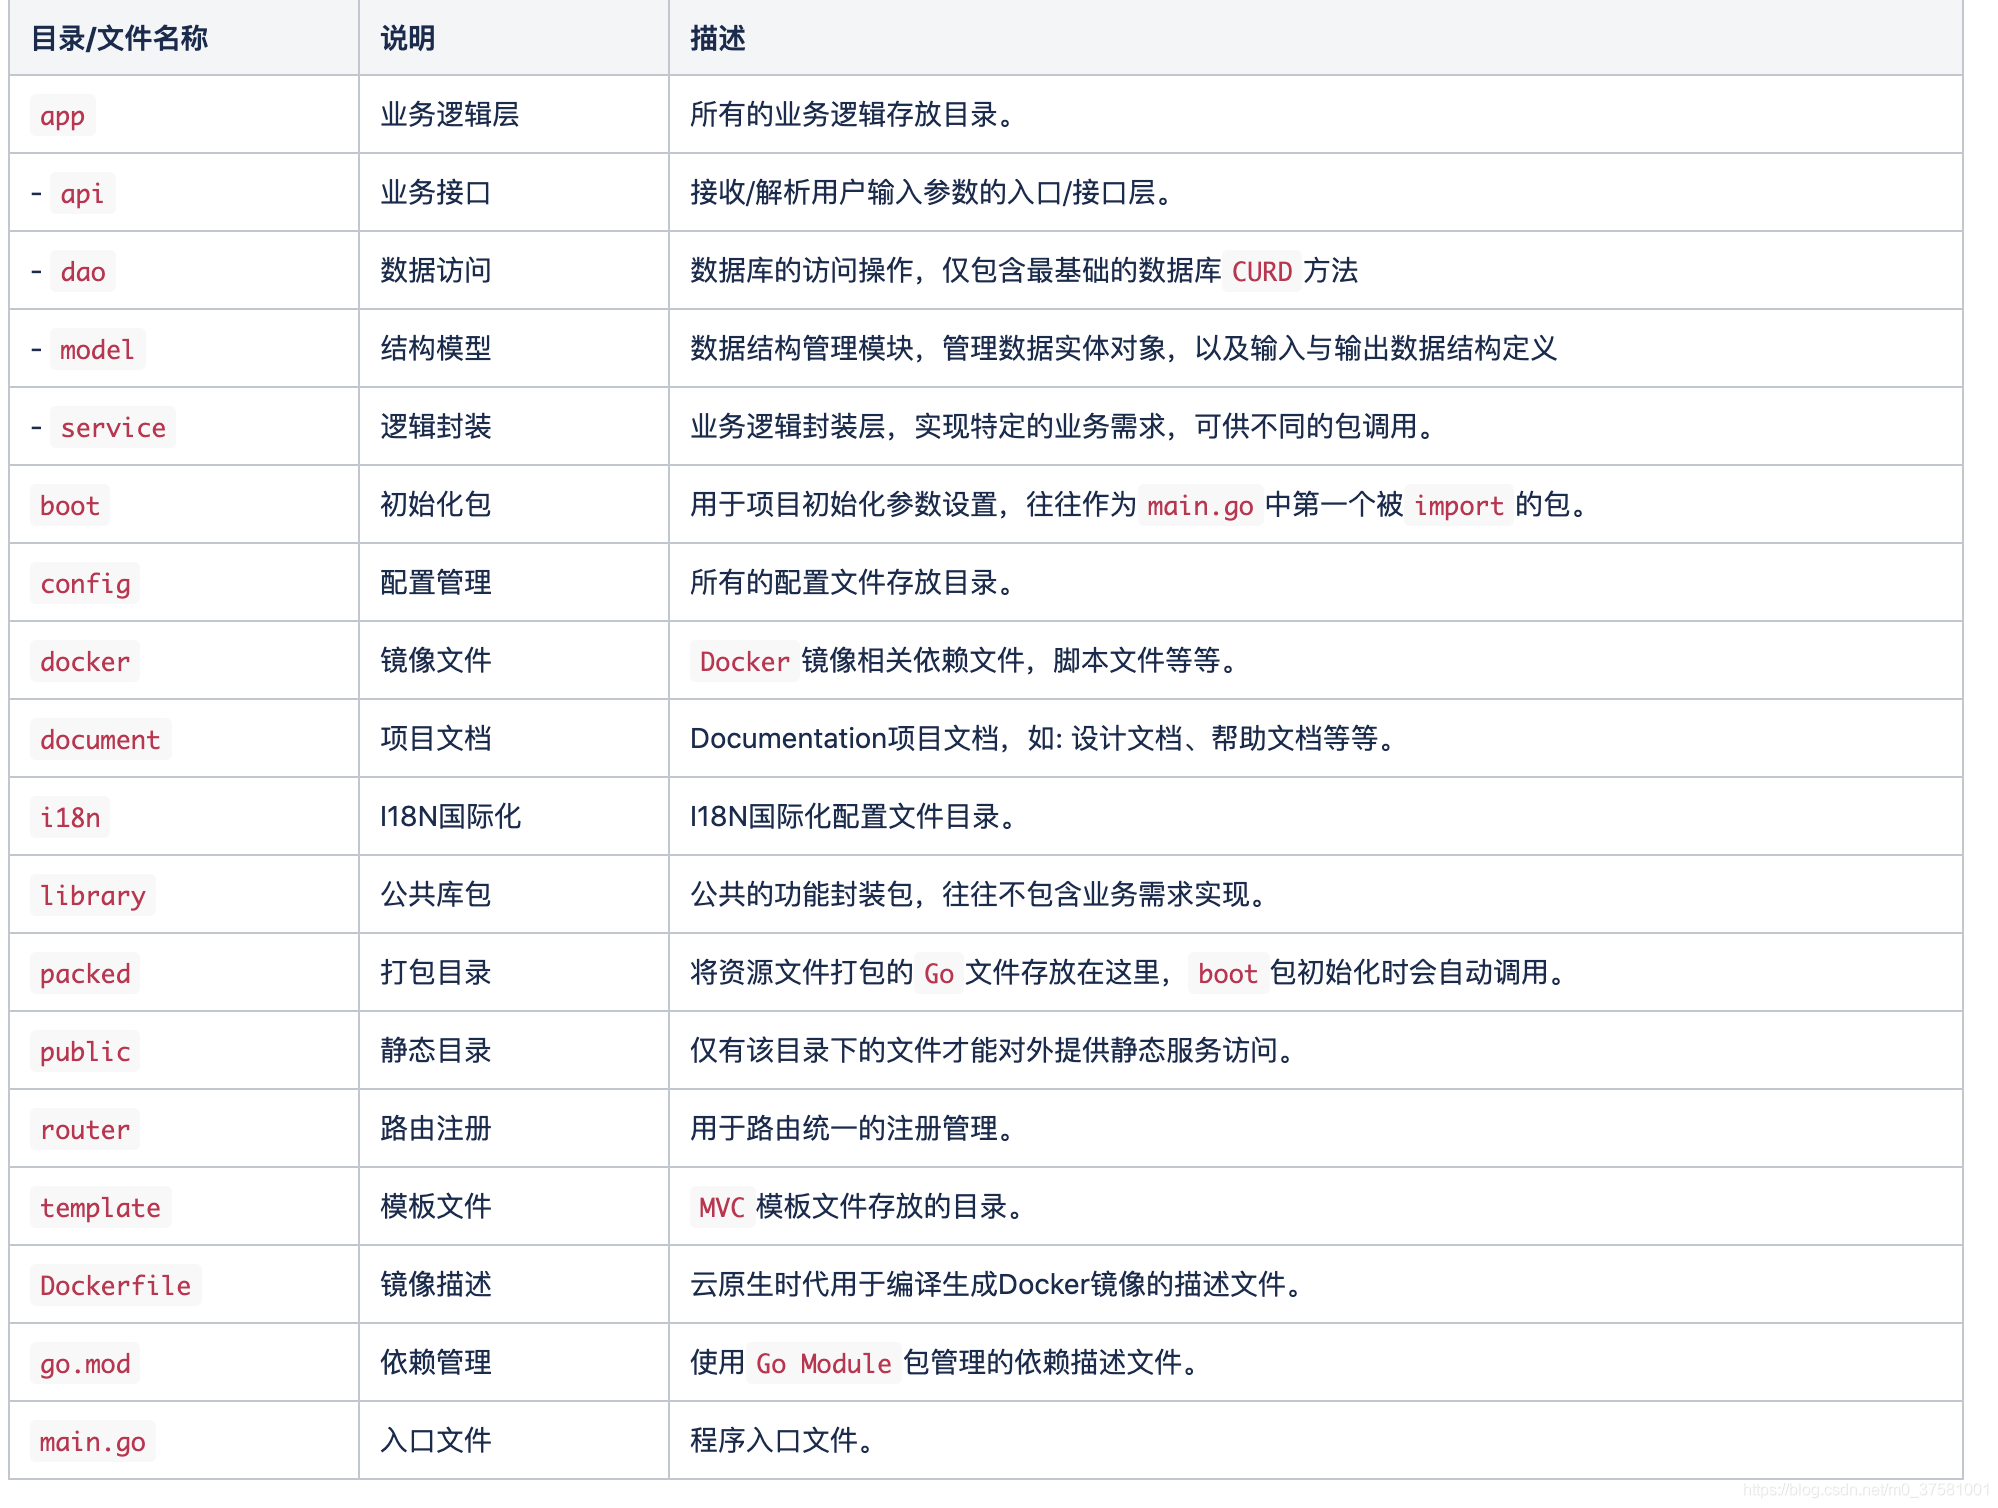Select the i18n directory entry
Viewport: 1998px width, 1508px height.
pyautogui.click(x=69, y=817)
